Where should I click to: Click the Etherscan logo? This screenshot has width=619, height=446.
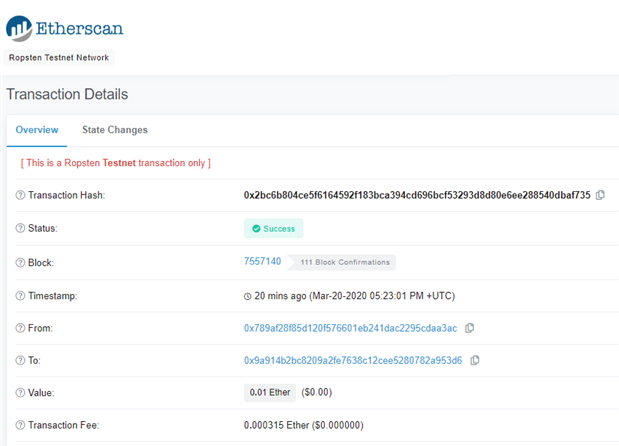coord(64,28)
